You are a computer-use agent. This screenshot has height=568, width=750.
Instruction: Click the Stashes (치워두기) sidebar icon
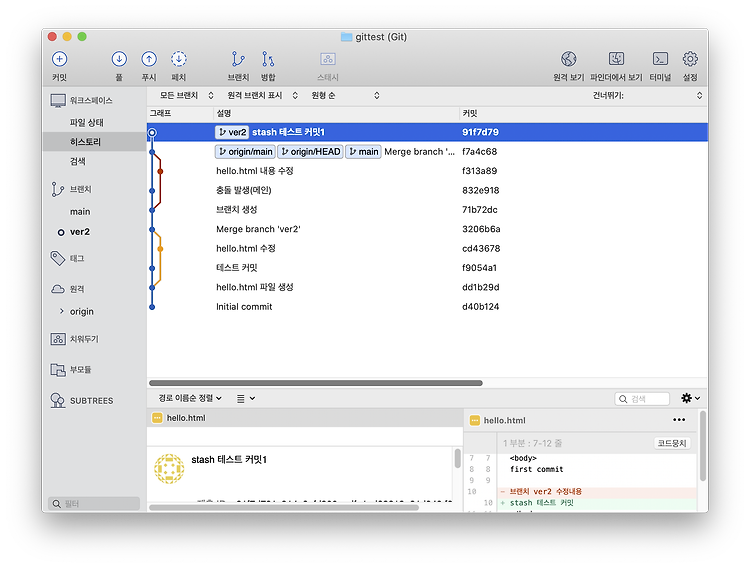point(58,339)
